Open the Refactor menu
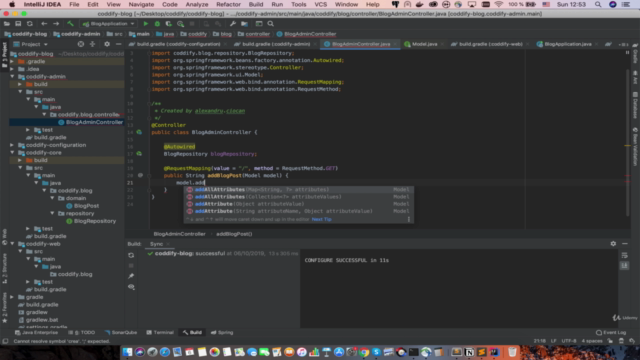640x360 pixels. tap(228, 4)
